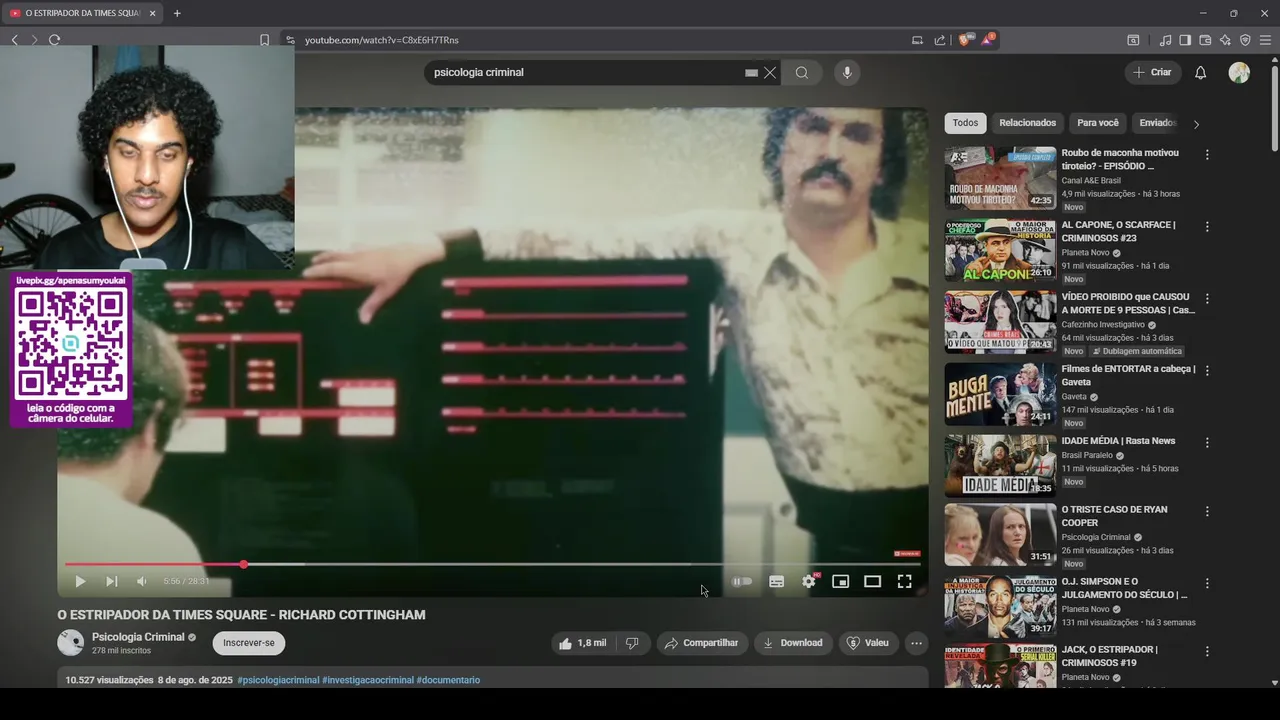Clear the YouTube search text
Image resolution: width=1280 pixels, height=720 pixels.
tap(770, 72)
